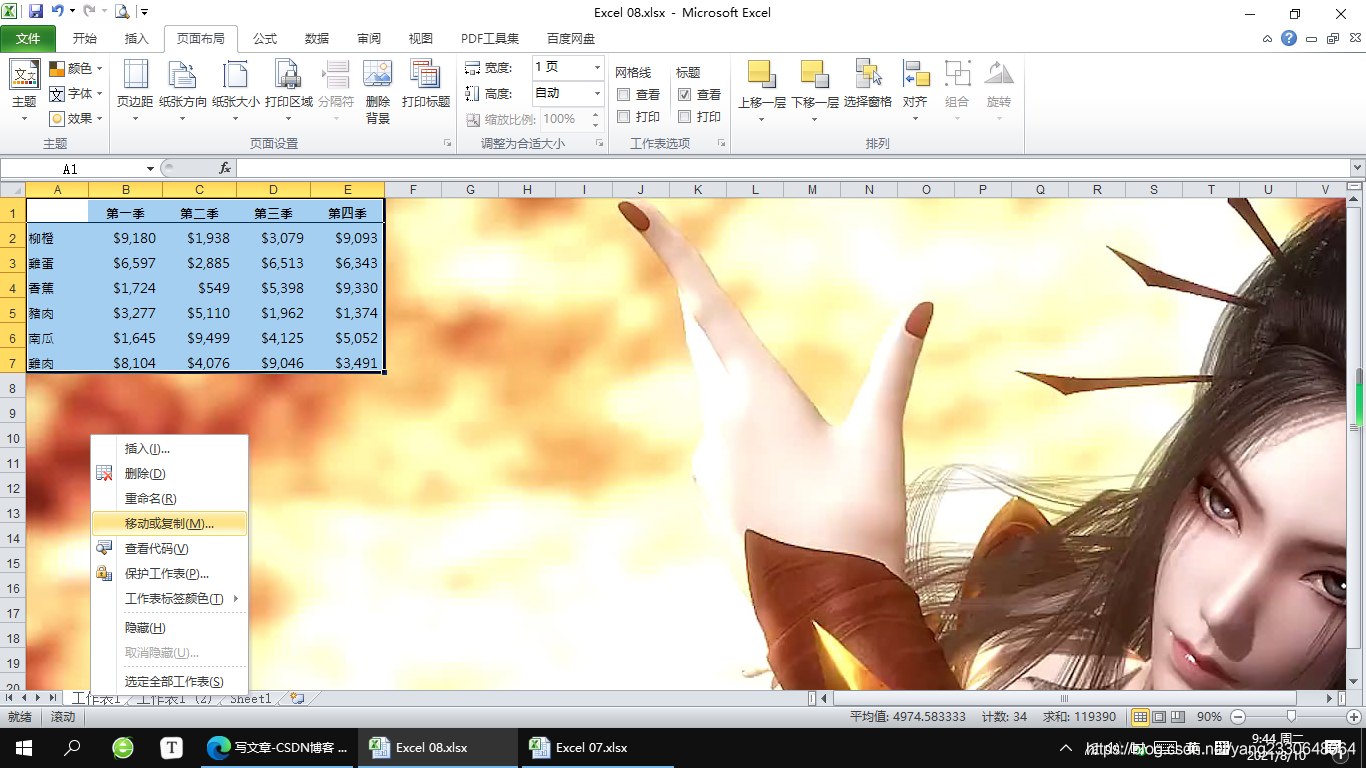1366x768 pixels.
Task: Open Windows Start menu
Action: (x=23, y=747)
